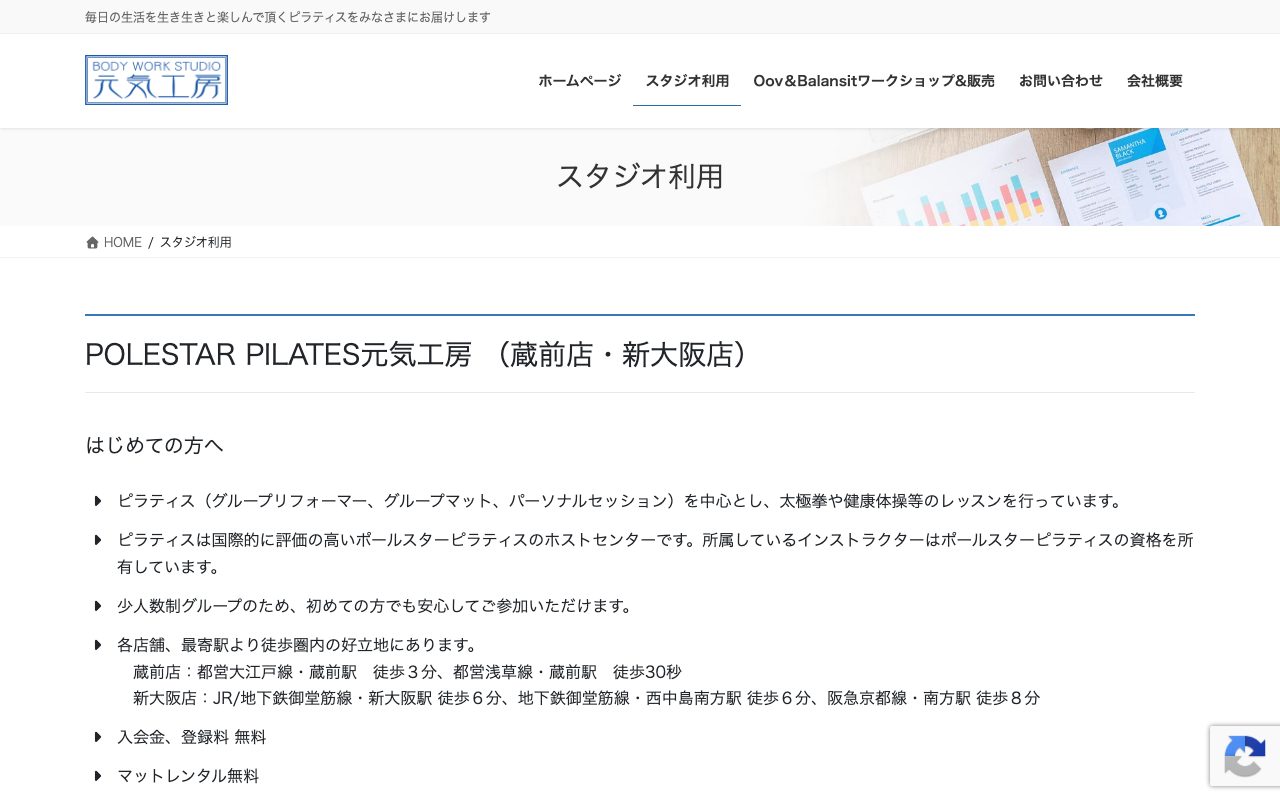Select the スタジオ利用 navigation tab
The height and width of the screenshot is (800, 1280).
687,81
